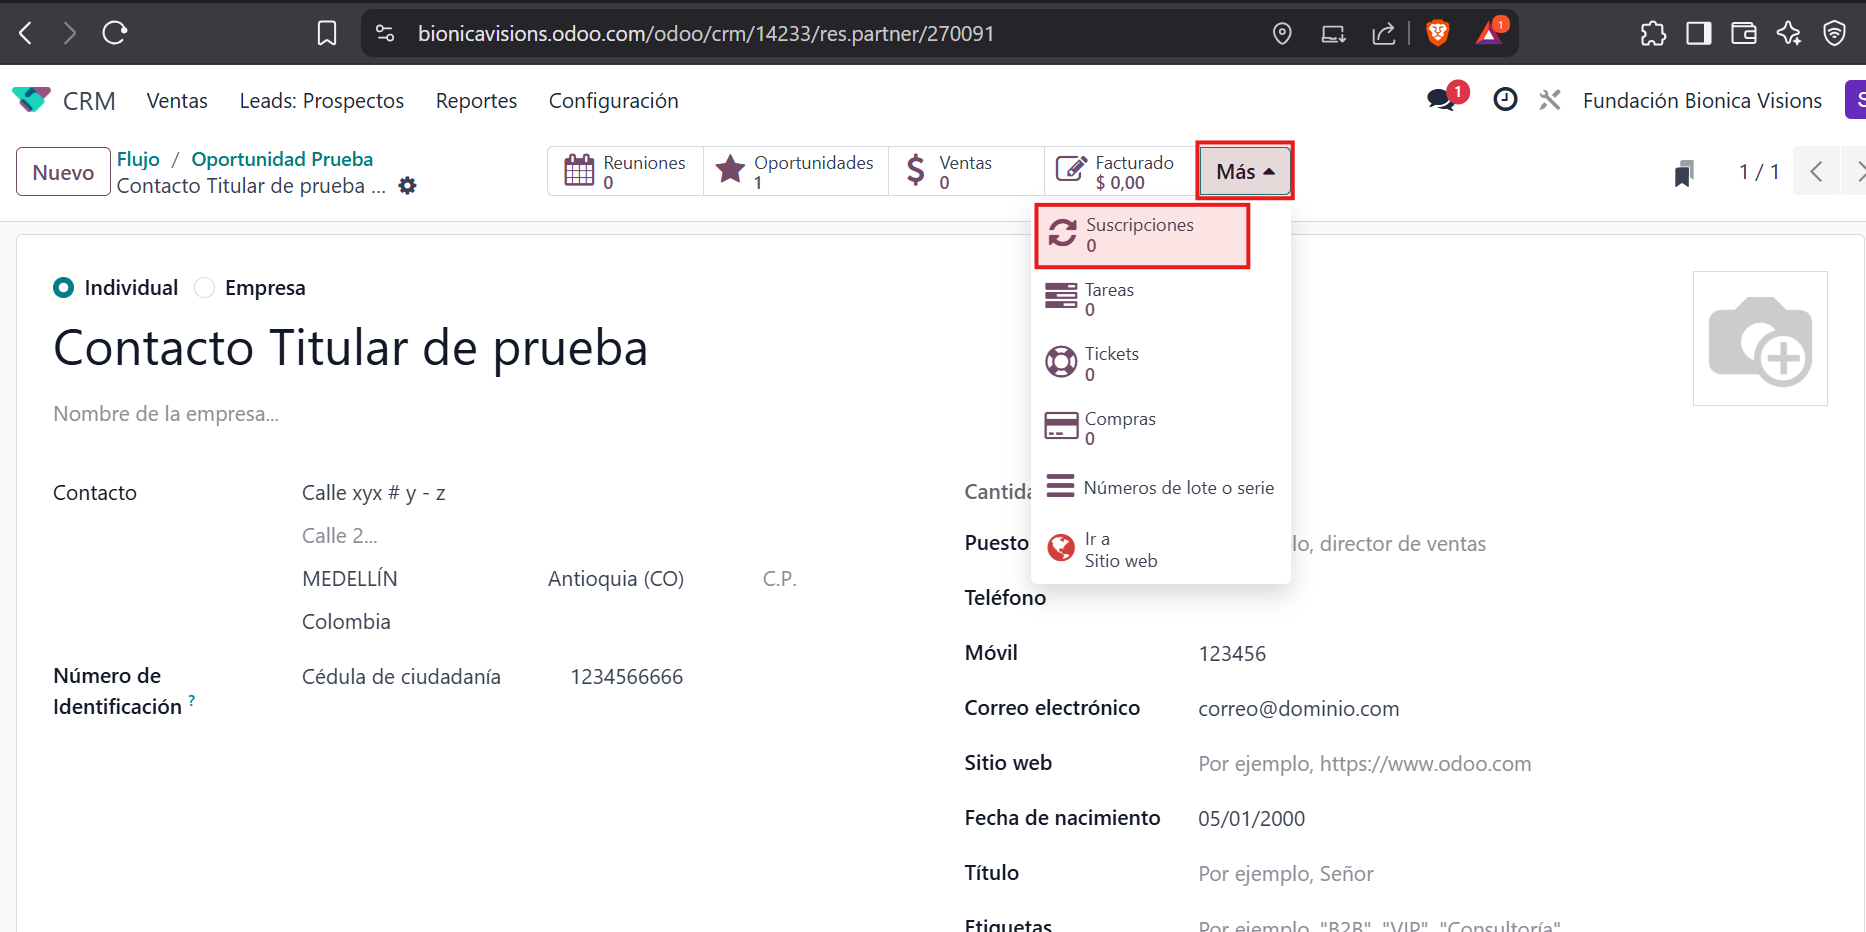Click the bookmark icon in the address bar
Viewport: 1866px width, 932px height.
327,34
